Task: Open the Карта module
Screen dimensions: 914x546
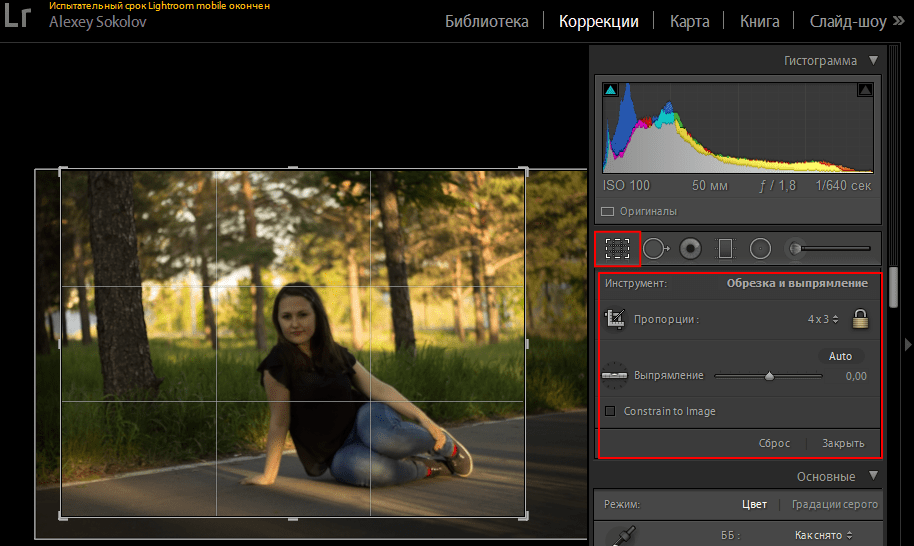Action: tap(690, 21)
